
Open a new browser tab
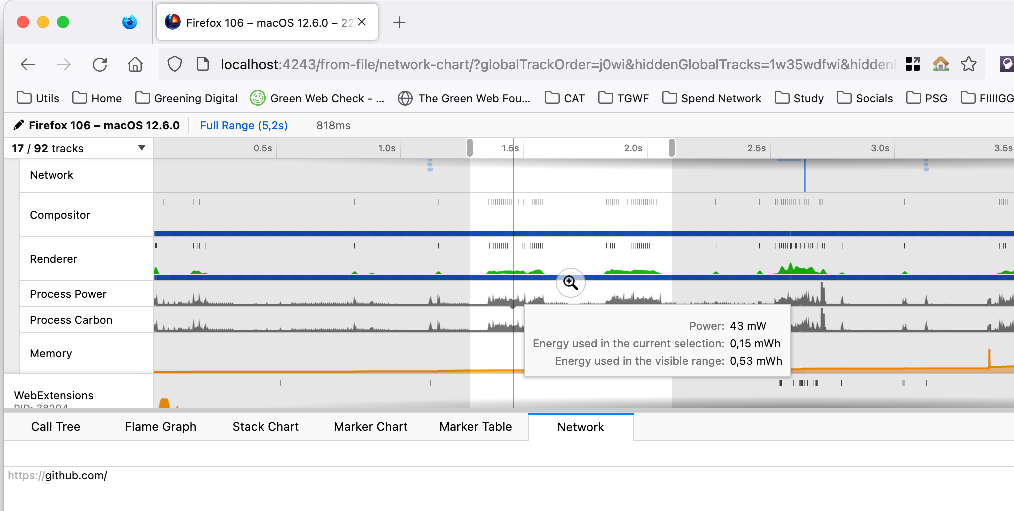pos(399,22)
